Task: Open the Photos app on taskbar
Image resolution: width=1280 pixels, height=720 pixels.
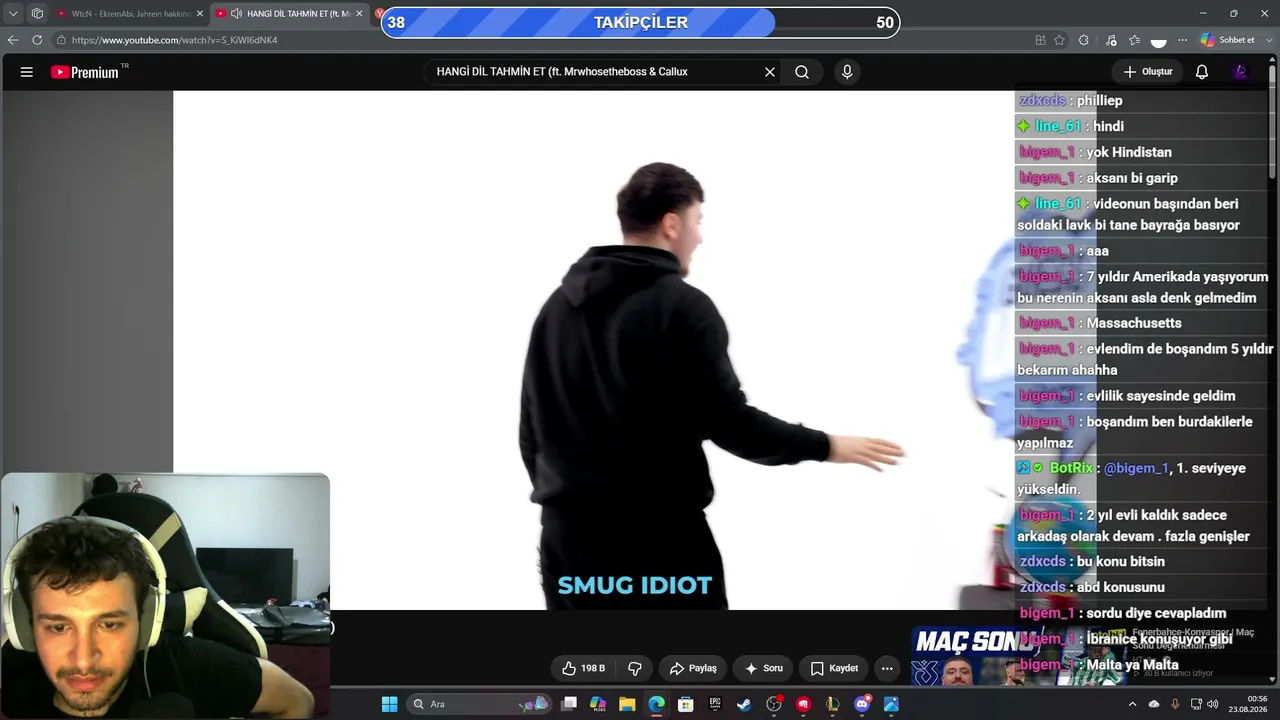Action: tap(891, 704)
